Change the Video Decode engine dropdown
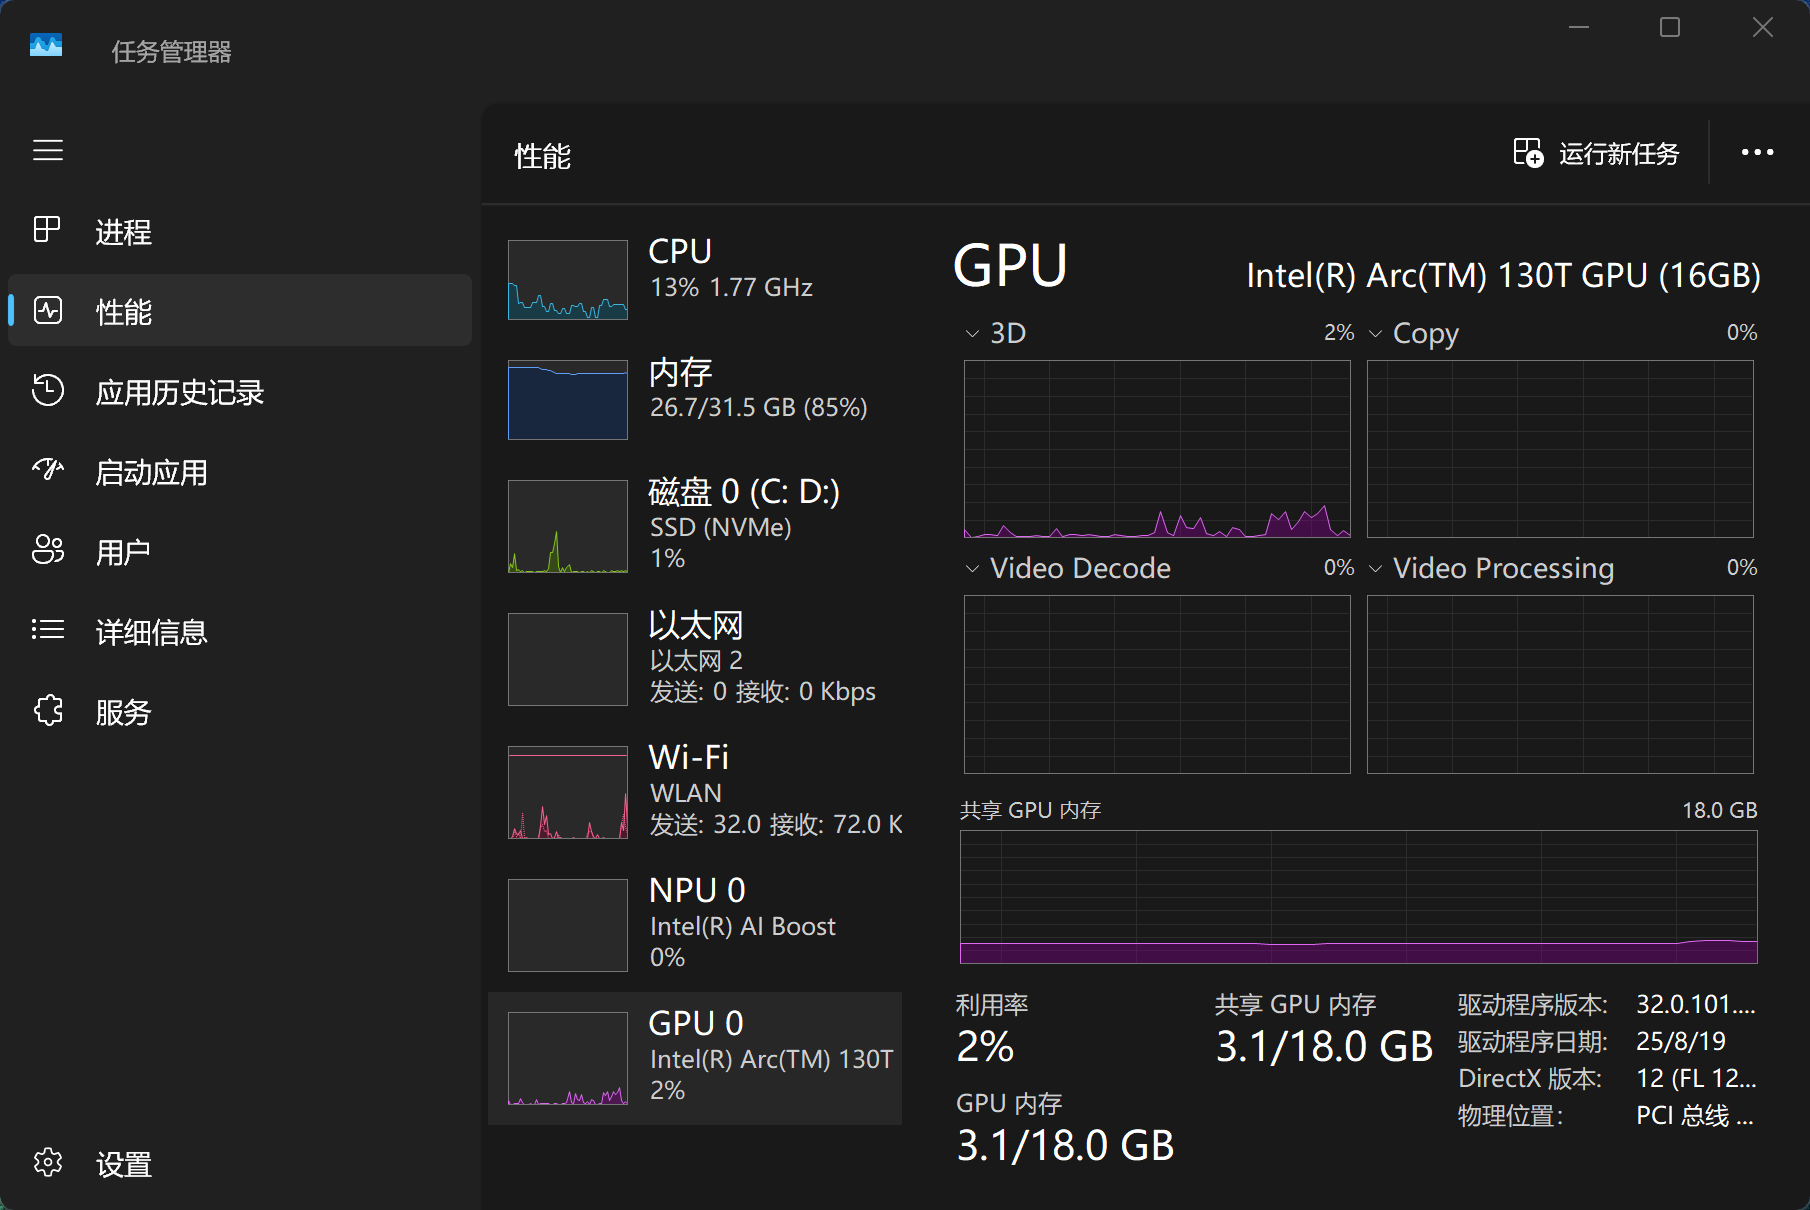The width and height of the screenshot is (1810, 1210). (972, 569)
